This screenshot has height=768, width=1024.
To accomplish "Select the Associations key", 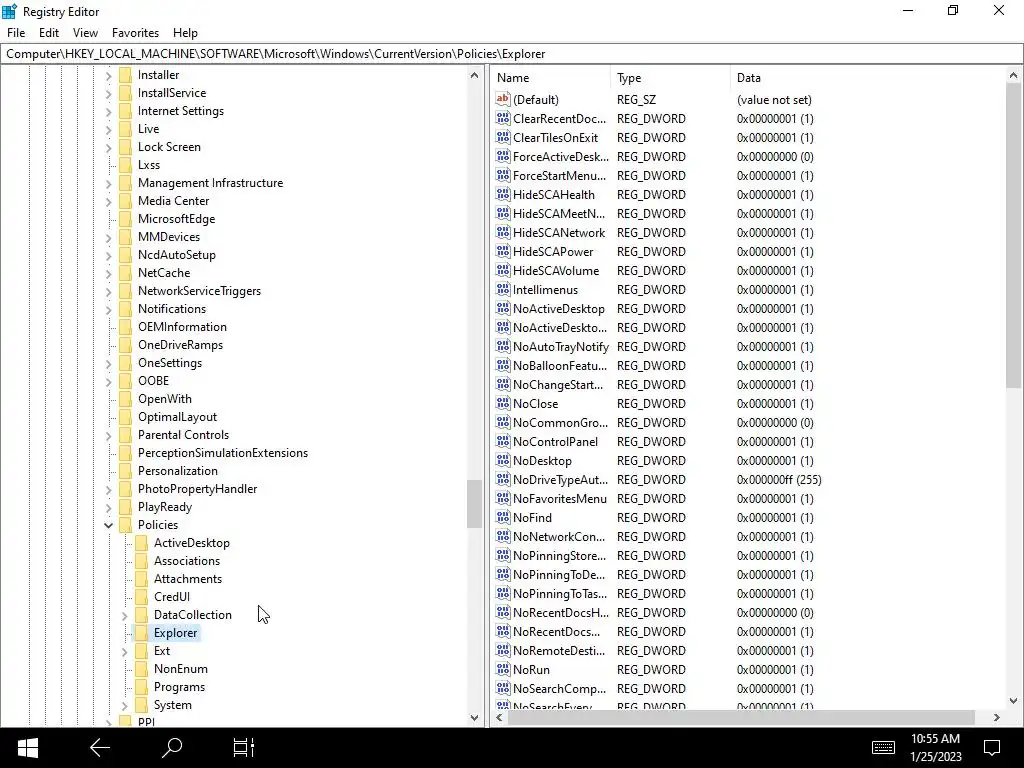I will [x=187, y=560].
